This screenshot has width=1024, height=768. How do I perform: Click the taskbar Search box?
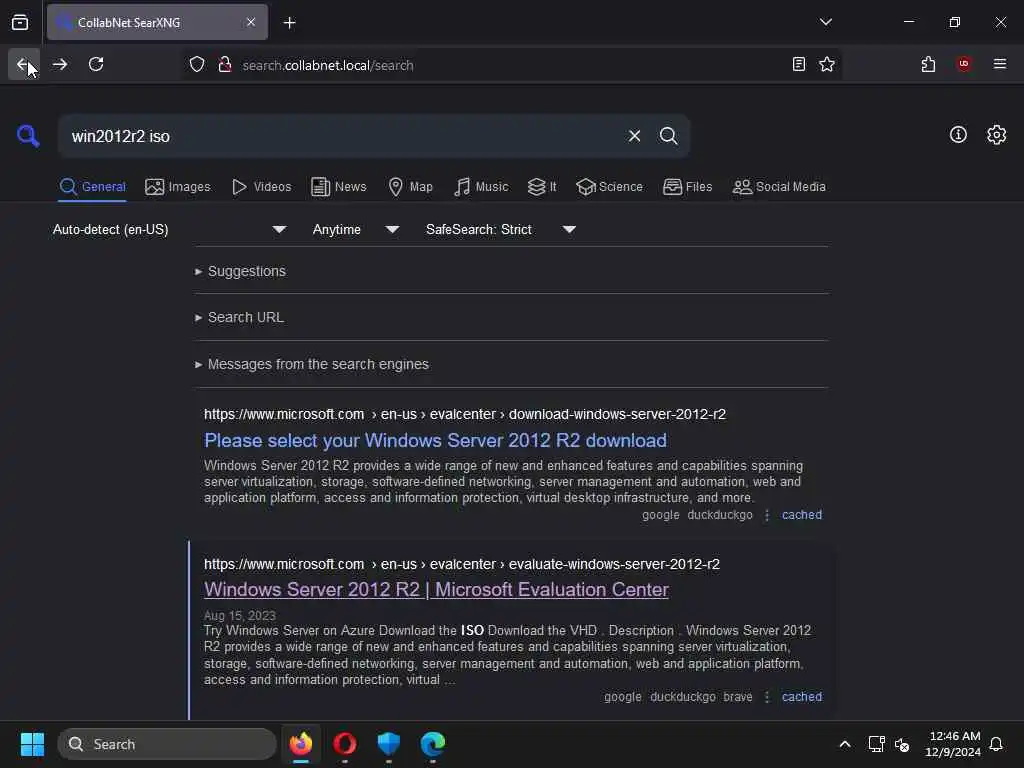tap(167, 744)
